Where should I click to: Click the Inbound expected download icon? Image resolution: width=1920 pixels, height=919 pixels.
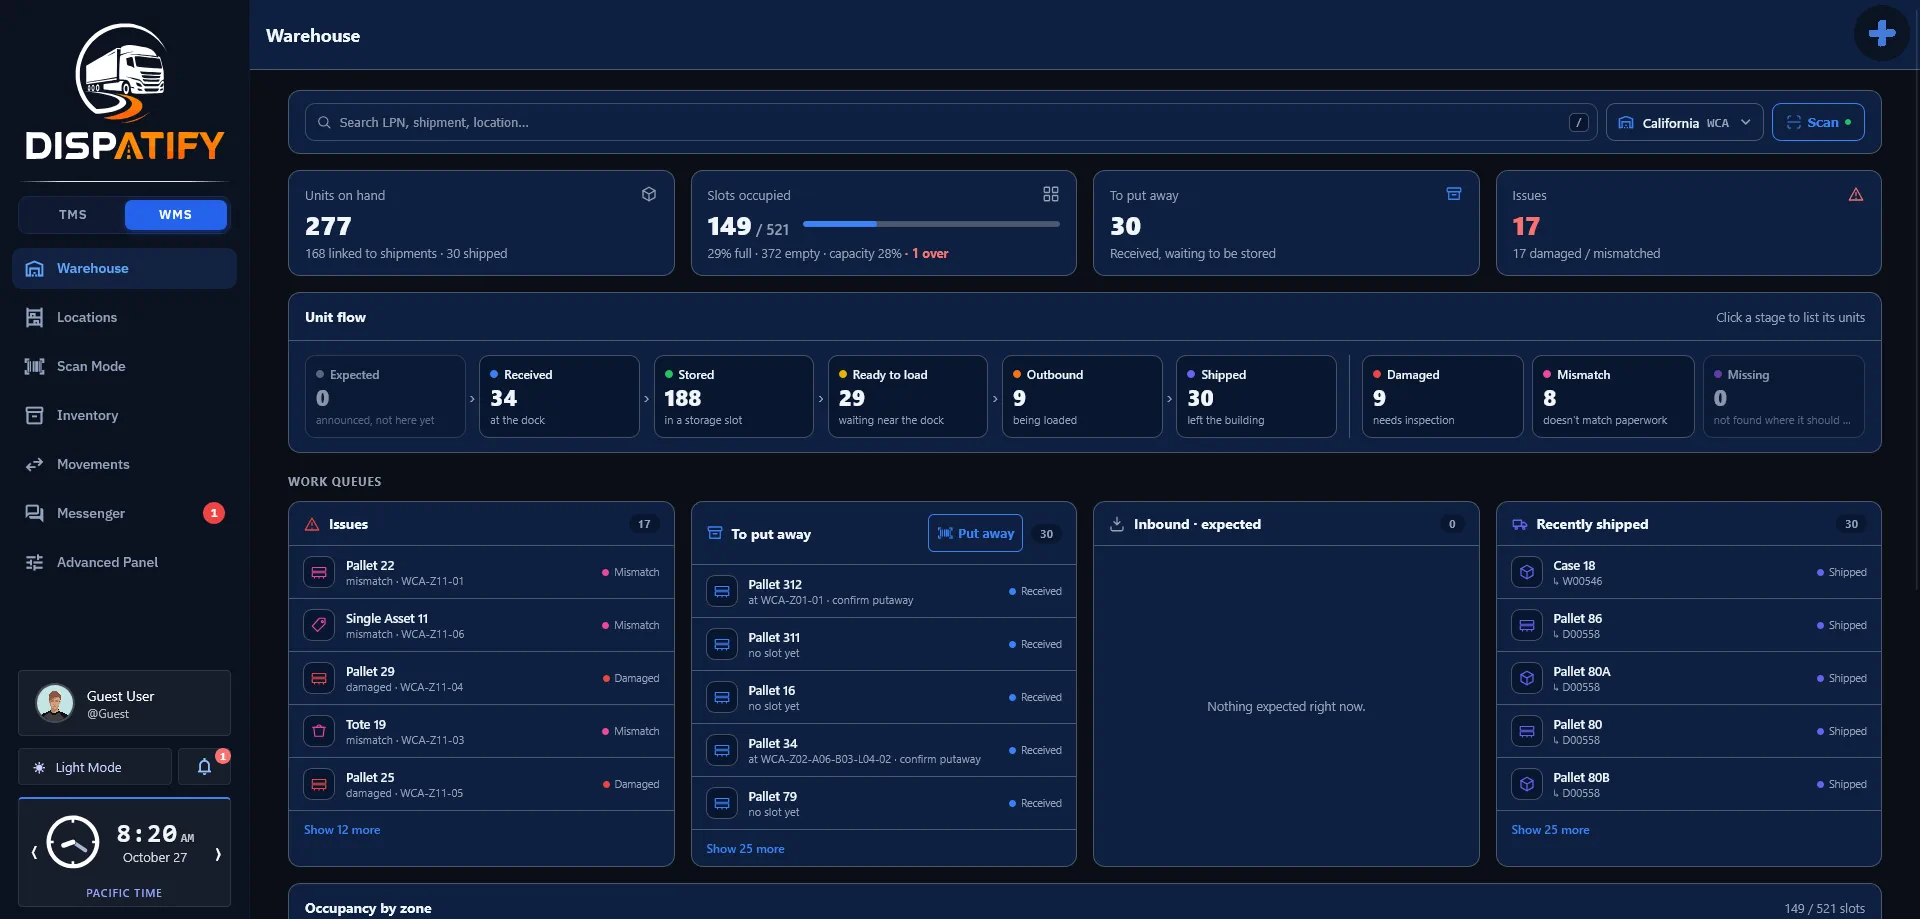coord(1117,524)
